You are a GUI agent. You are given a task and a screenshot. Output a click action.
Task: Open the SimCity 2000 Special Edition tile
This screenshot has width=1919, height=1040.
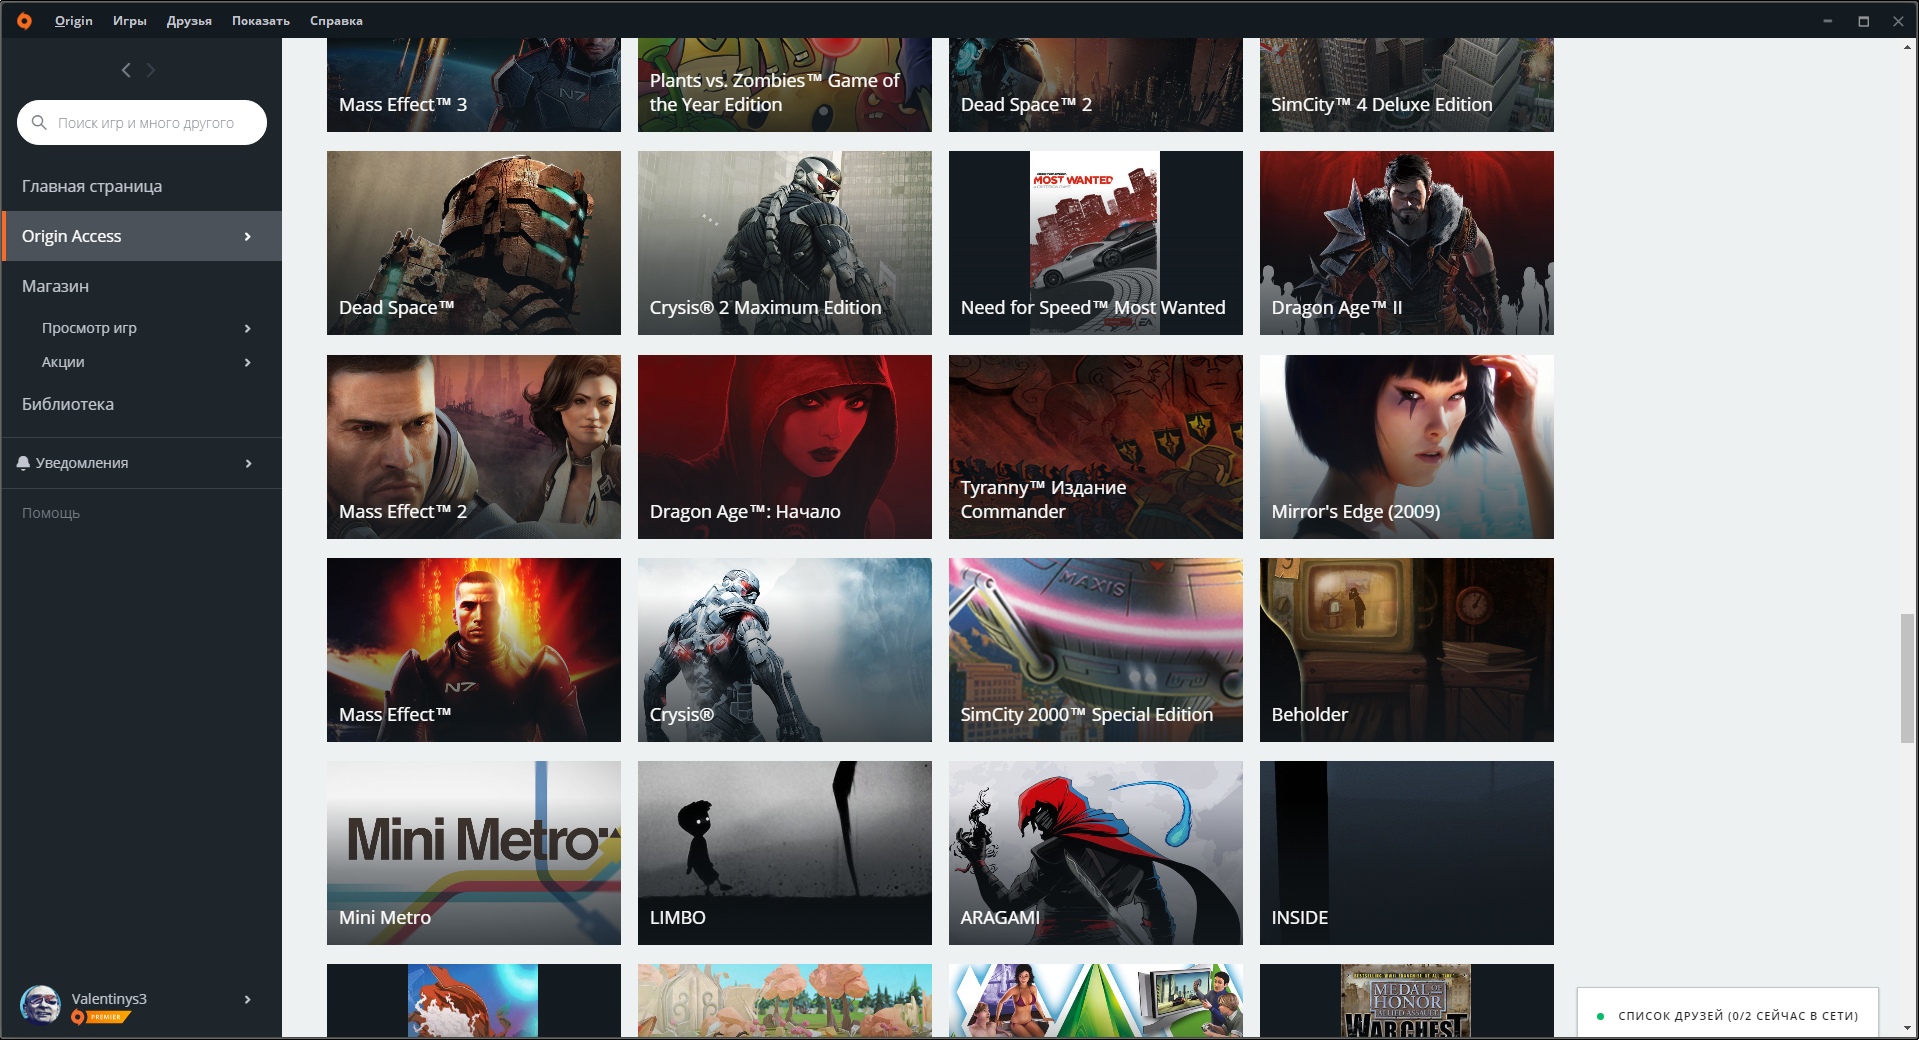(x=1096, y=650)
